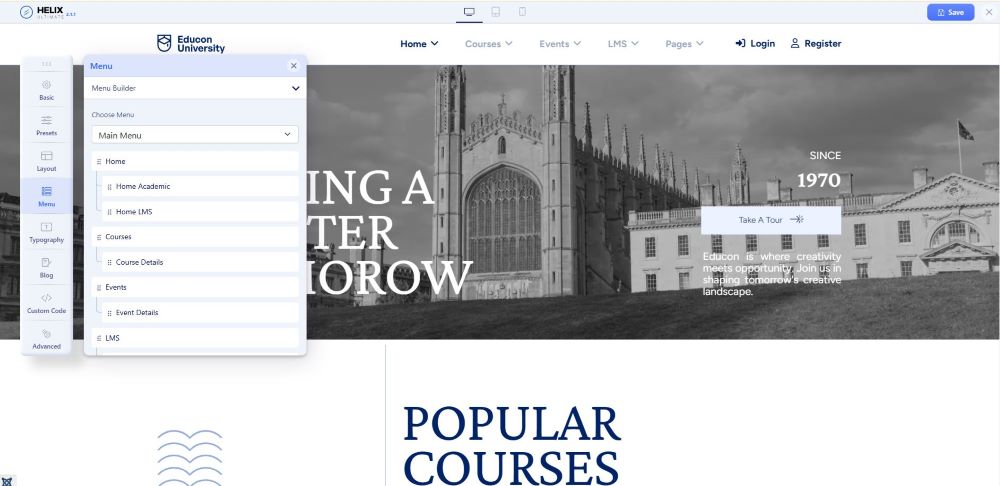Select the Courses menu tree item

click(x=195, y=237)
